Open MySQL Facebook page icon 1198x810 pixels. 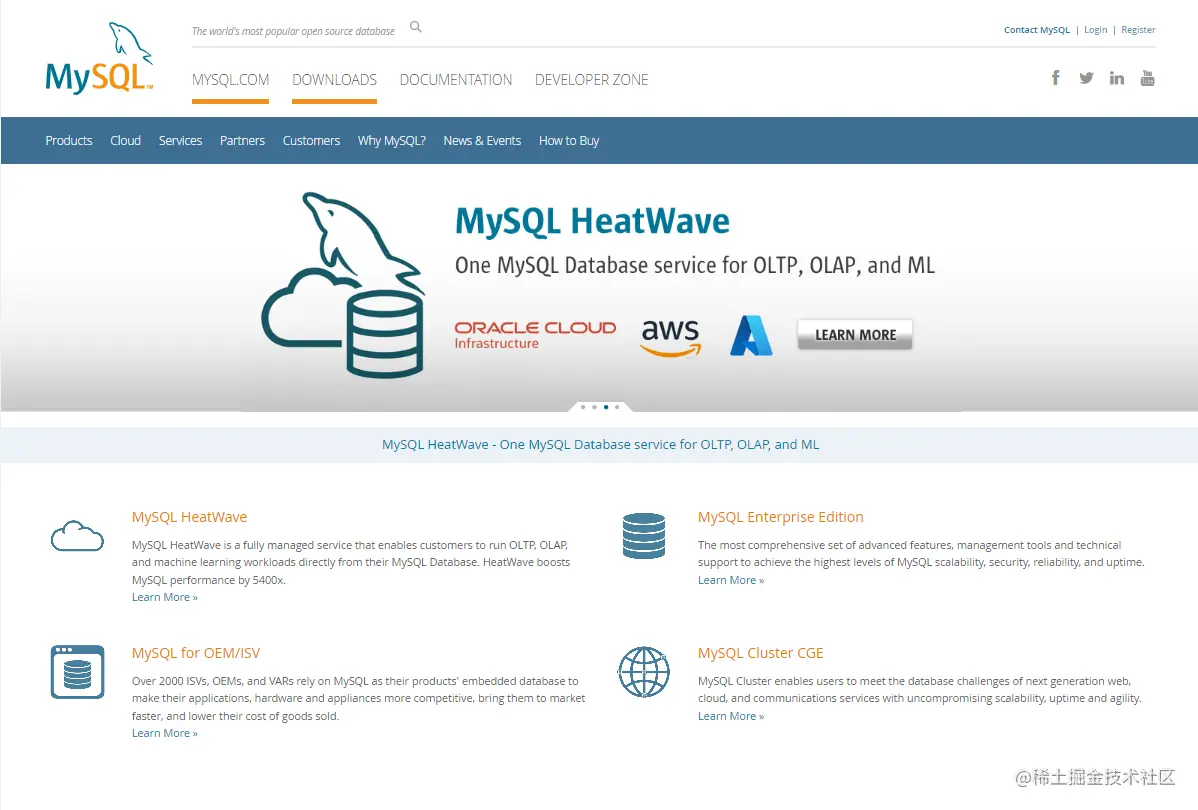(x=1055, y=78)
